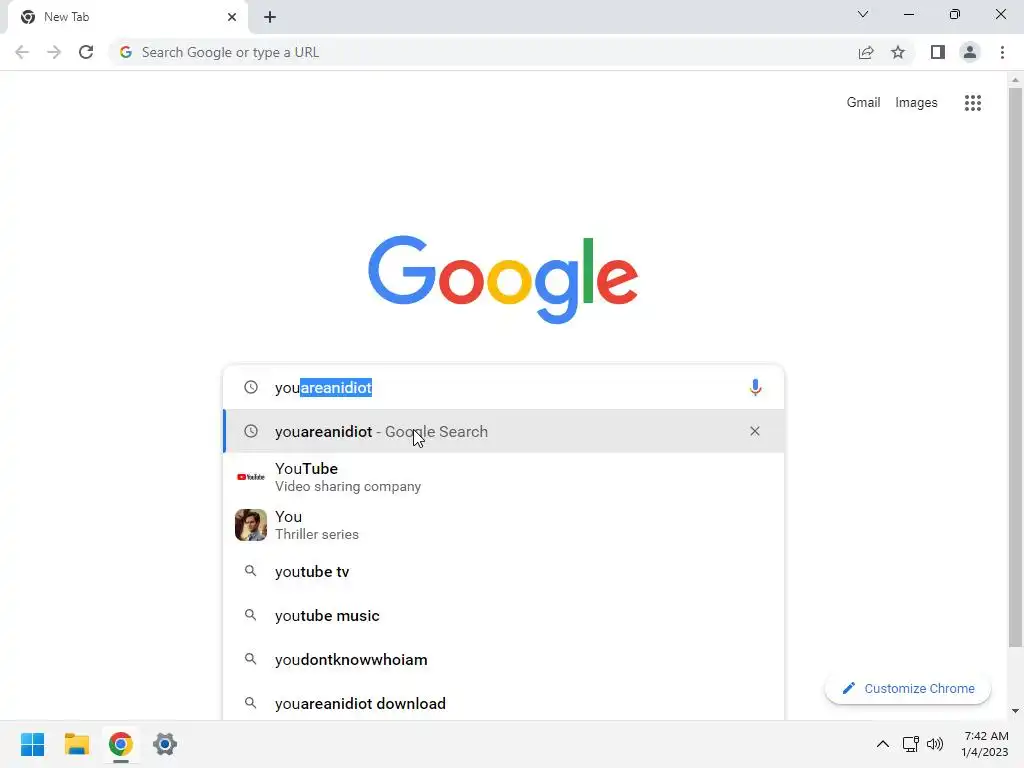Open the network status tray icon
Screen dimensions: 1024x768
tap(910, 744)
